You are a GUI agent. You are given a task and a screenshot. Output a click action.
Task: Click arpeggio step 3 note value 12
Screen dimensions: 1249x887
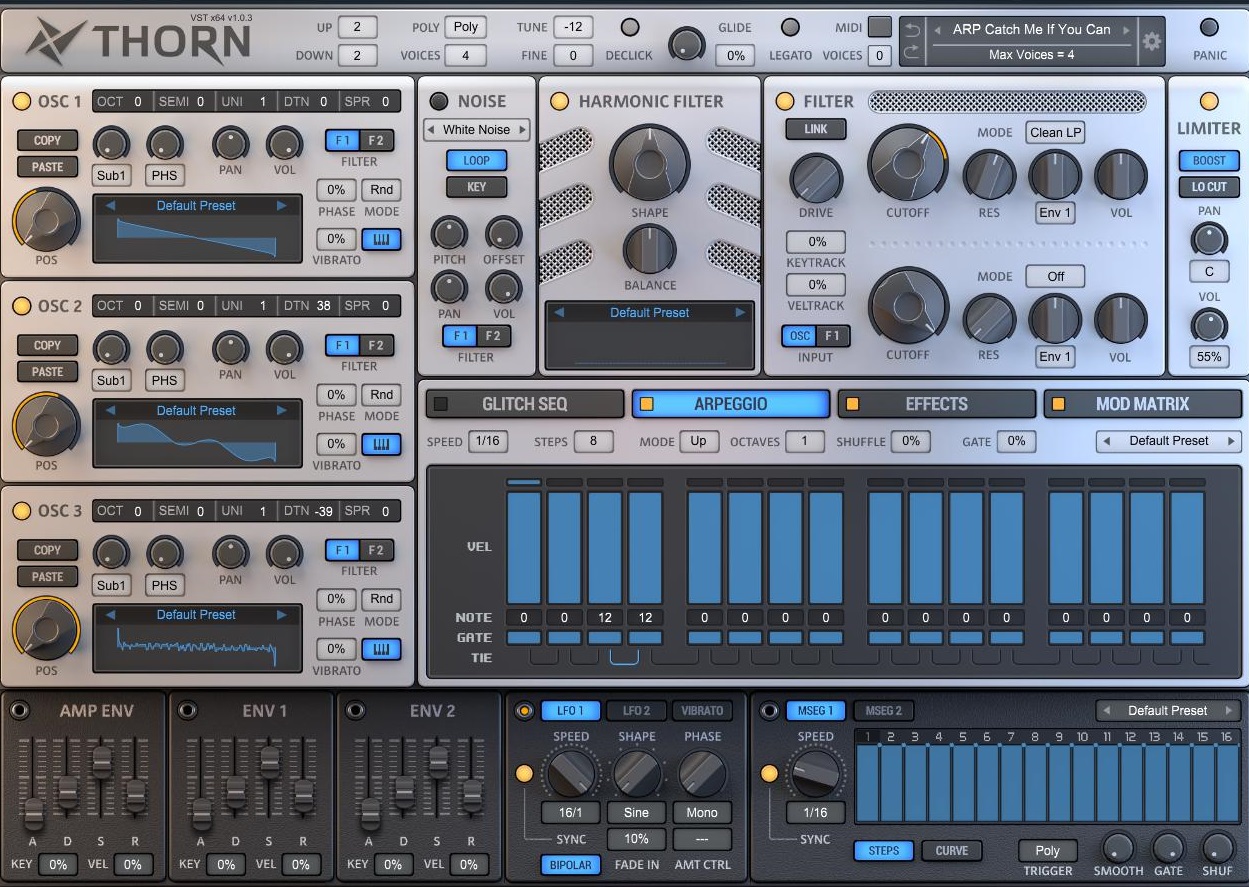point(604,618)
